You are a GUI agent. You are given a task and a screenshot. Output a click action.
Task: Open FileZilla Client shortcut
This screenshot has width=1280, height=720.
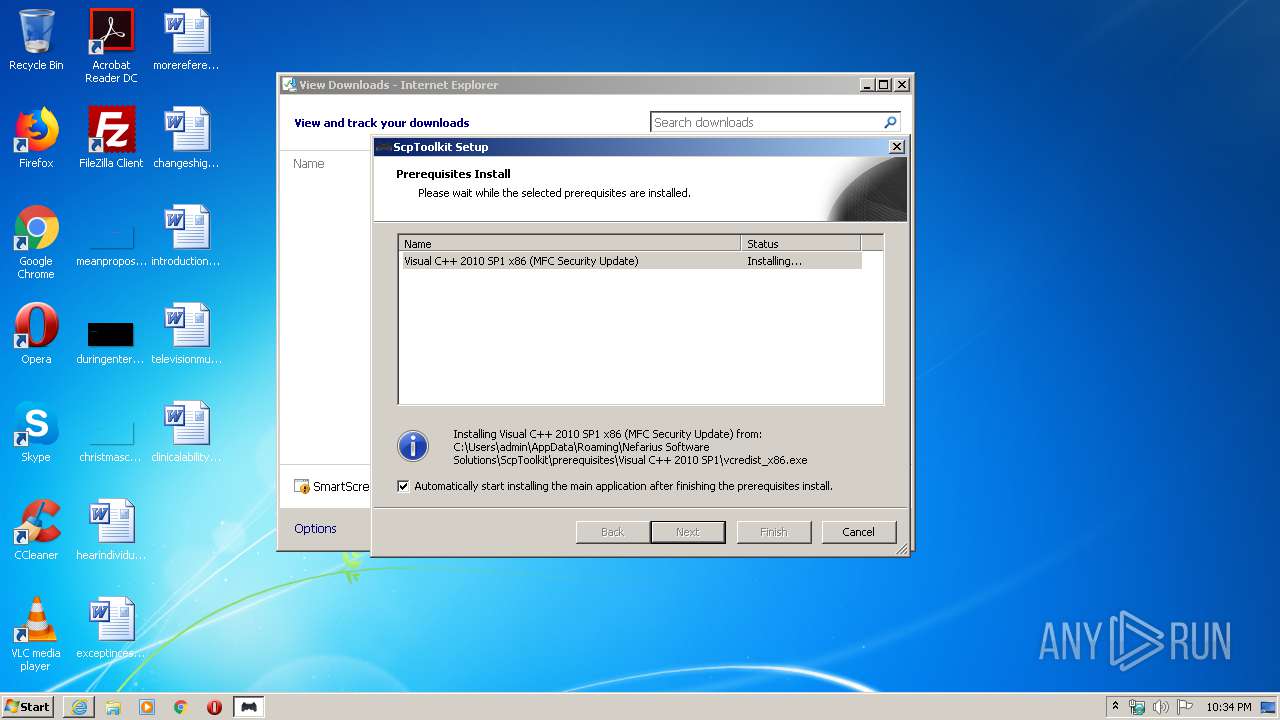pos(111,138)
